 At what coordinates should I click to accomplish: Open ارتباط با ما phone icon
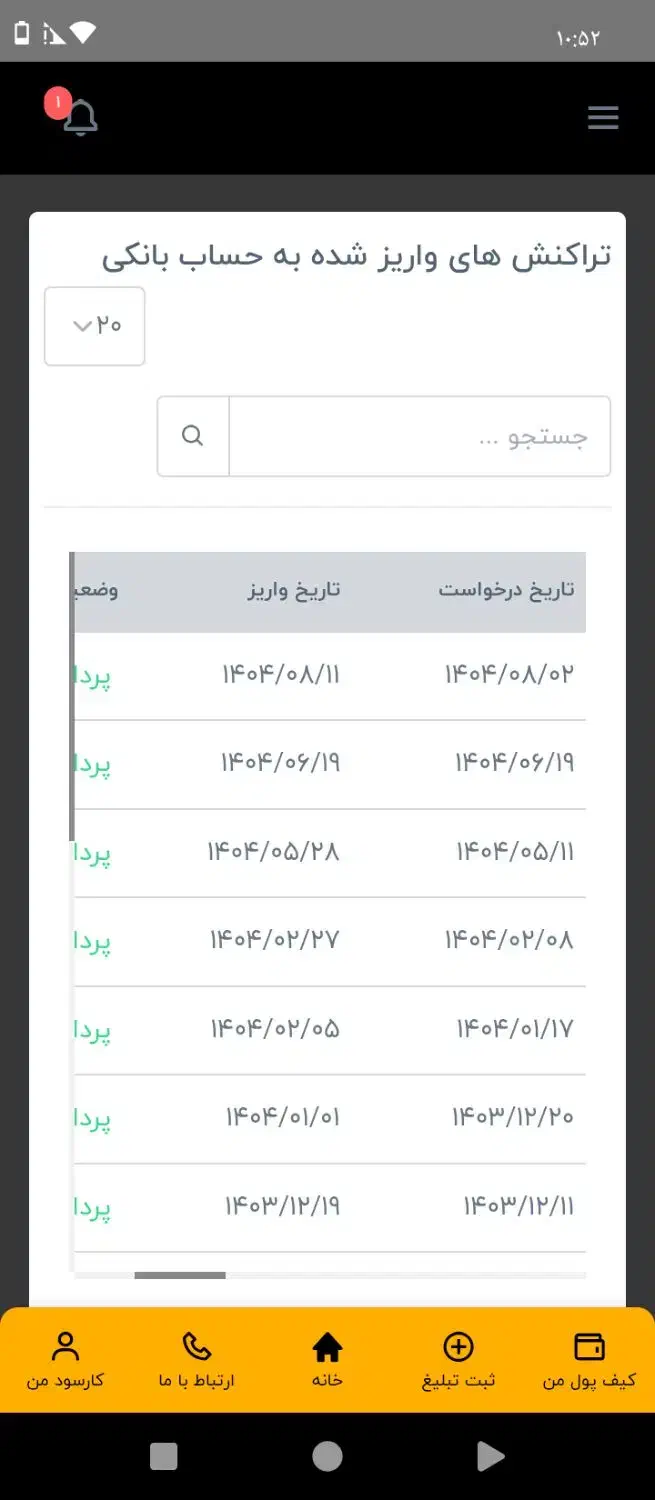pos(196,1347)
